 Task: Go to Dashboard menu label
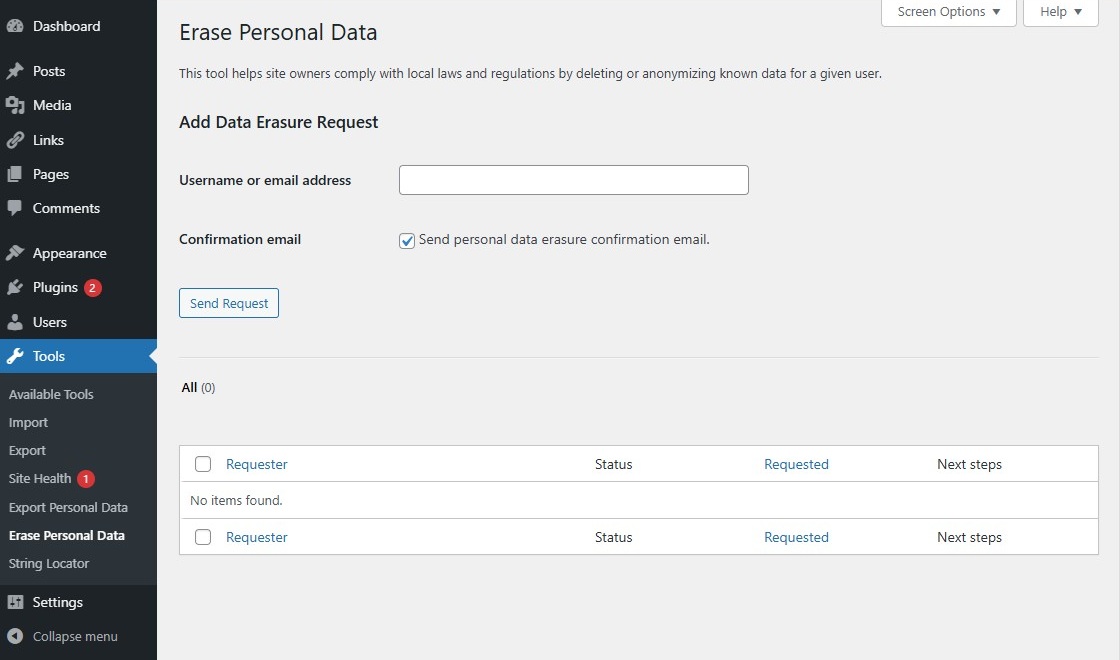(66, 26)
